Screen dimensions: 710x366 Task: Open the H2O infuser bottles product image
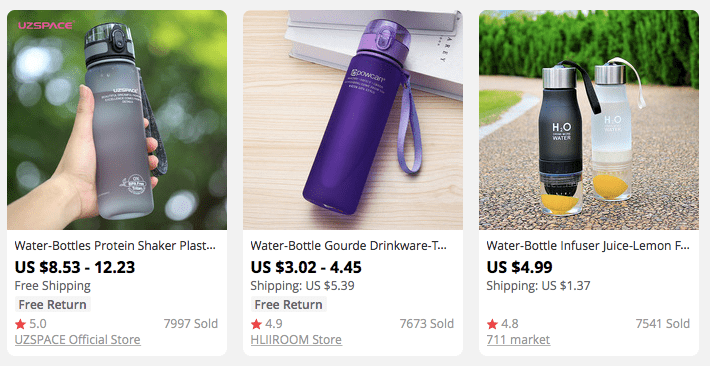tap(589, 120)
